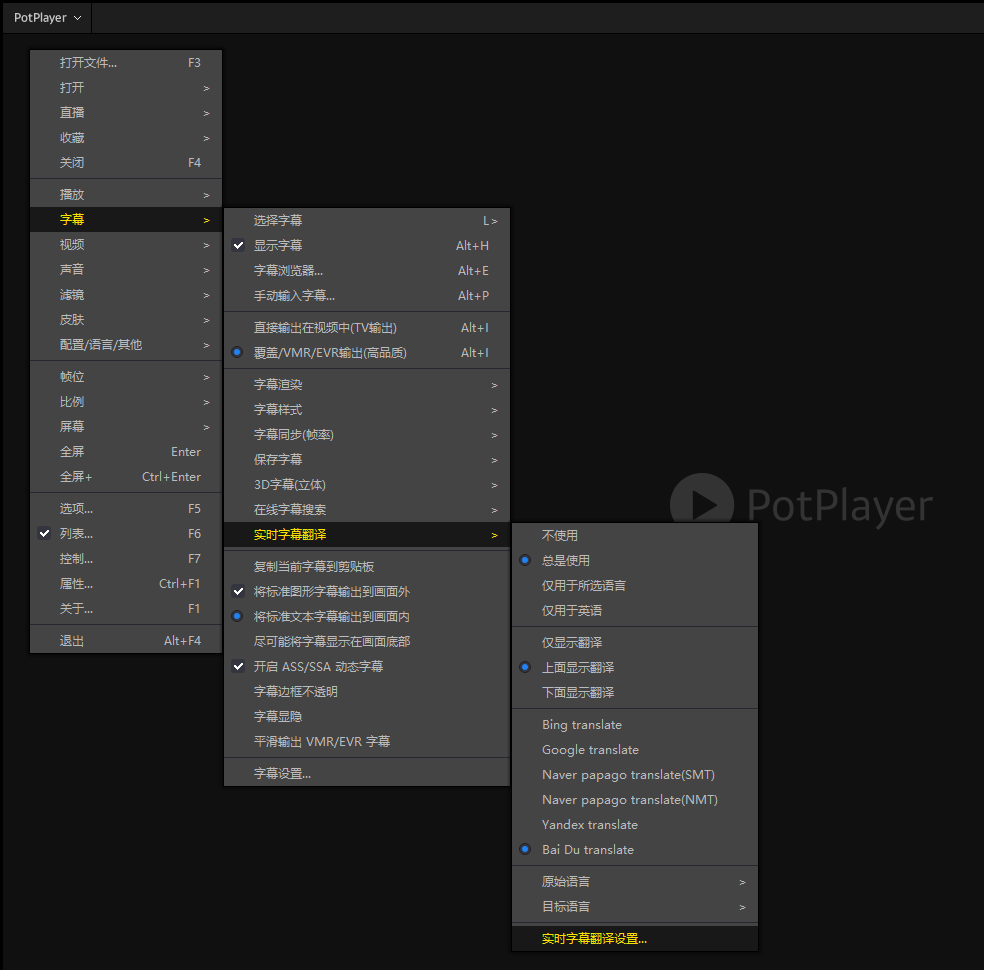984x970 pixels.
Task: Open the 声音 submenu
Action: click(126, 270)
